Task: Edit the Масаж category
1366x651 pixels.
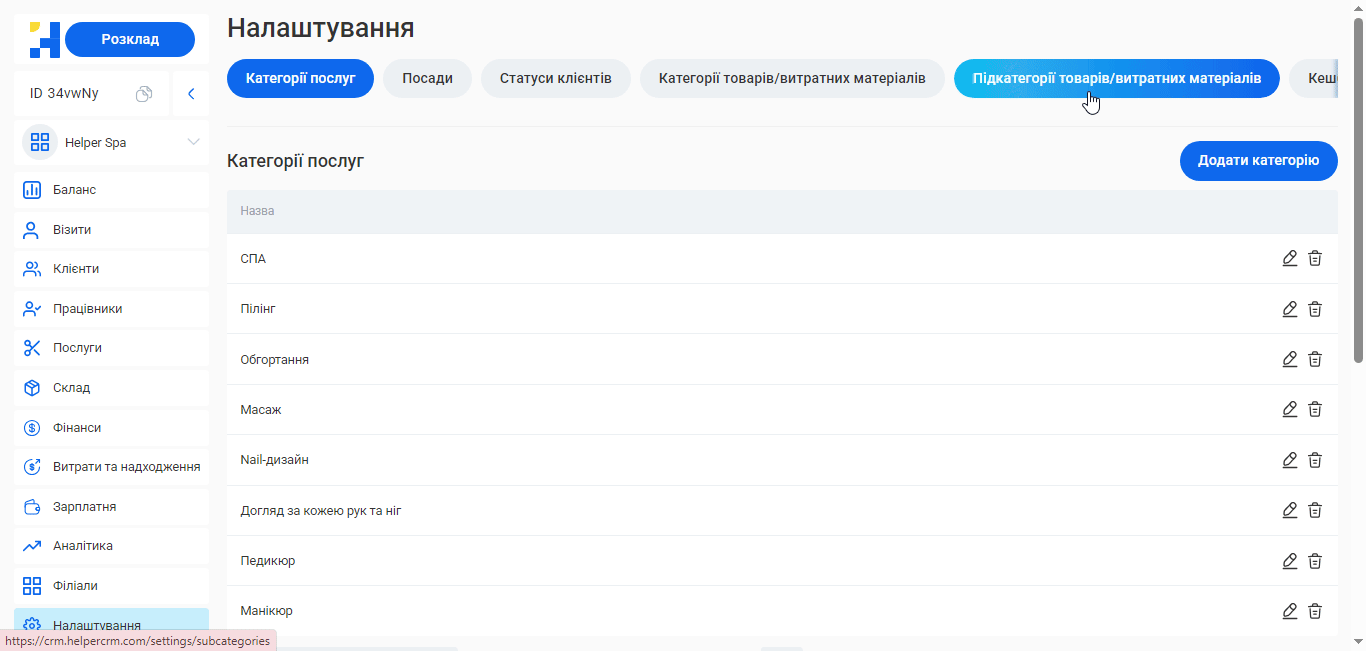Action: pyautogui.click(x=1289, y=409)
